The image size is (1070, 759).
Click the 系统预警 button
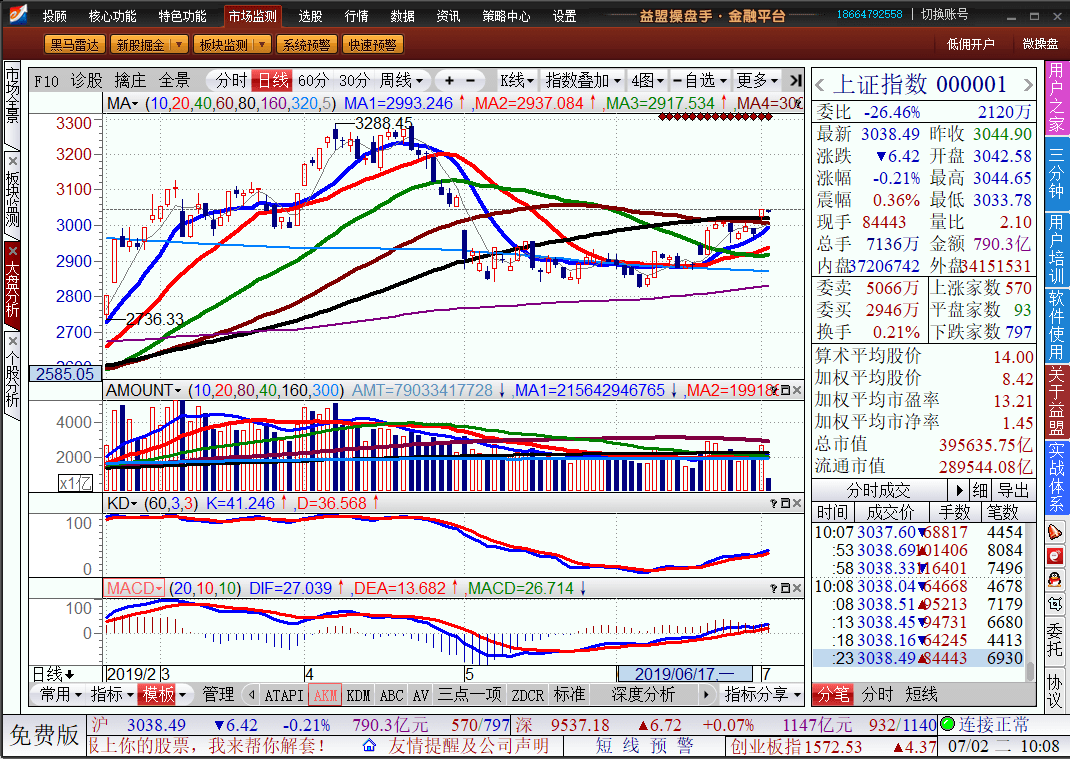(x=306, y=44)
